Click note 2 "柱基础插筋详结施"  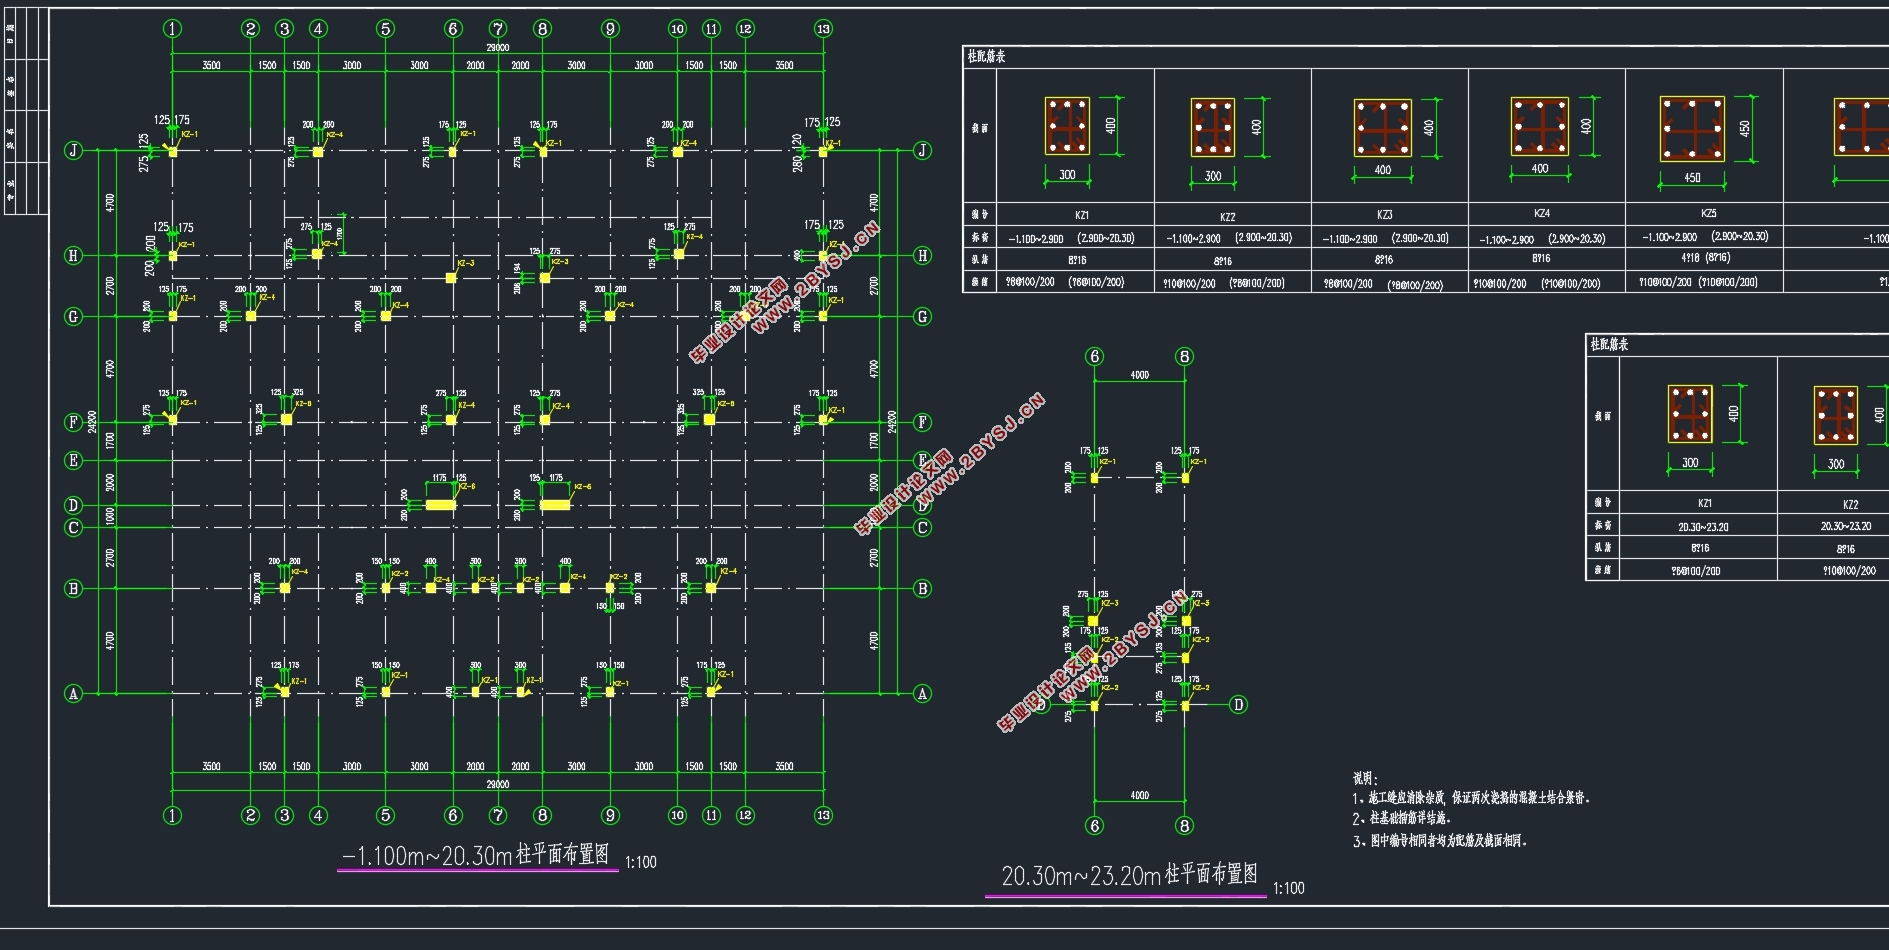pos(1401,819)
